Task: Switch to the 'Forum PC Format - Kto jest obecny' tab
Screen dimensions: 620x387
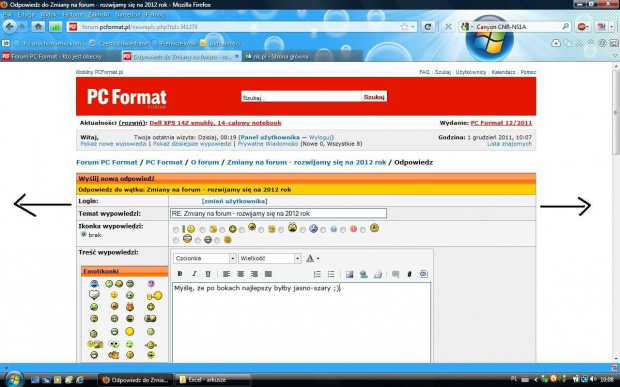Action: click(x=56, y=57)
